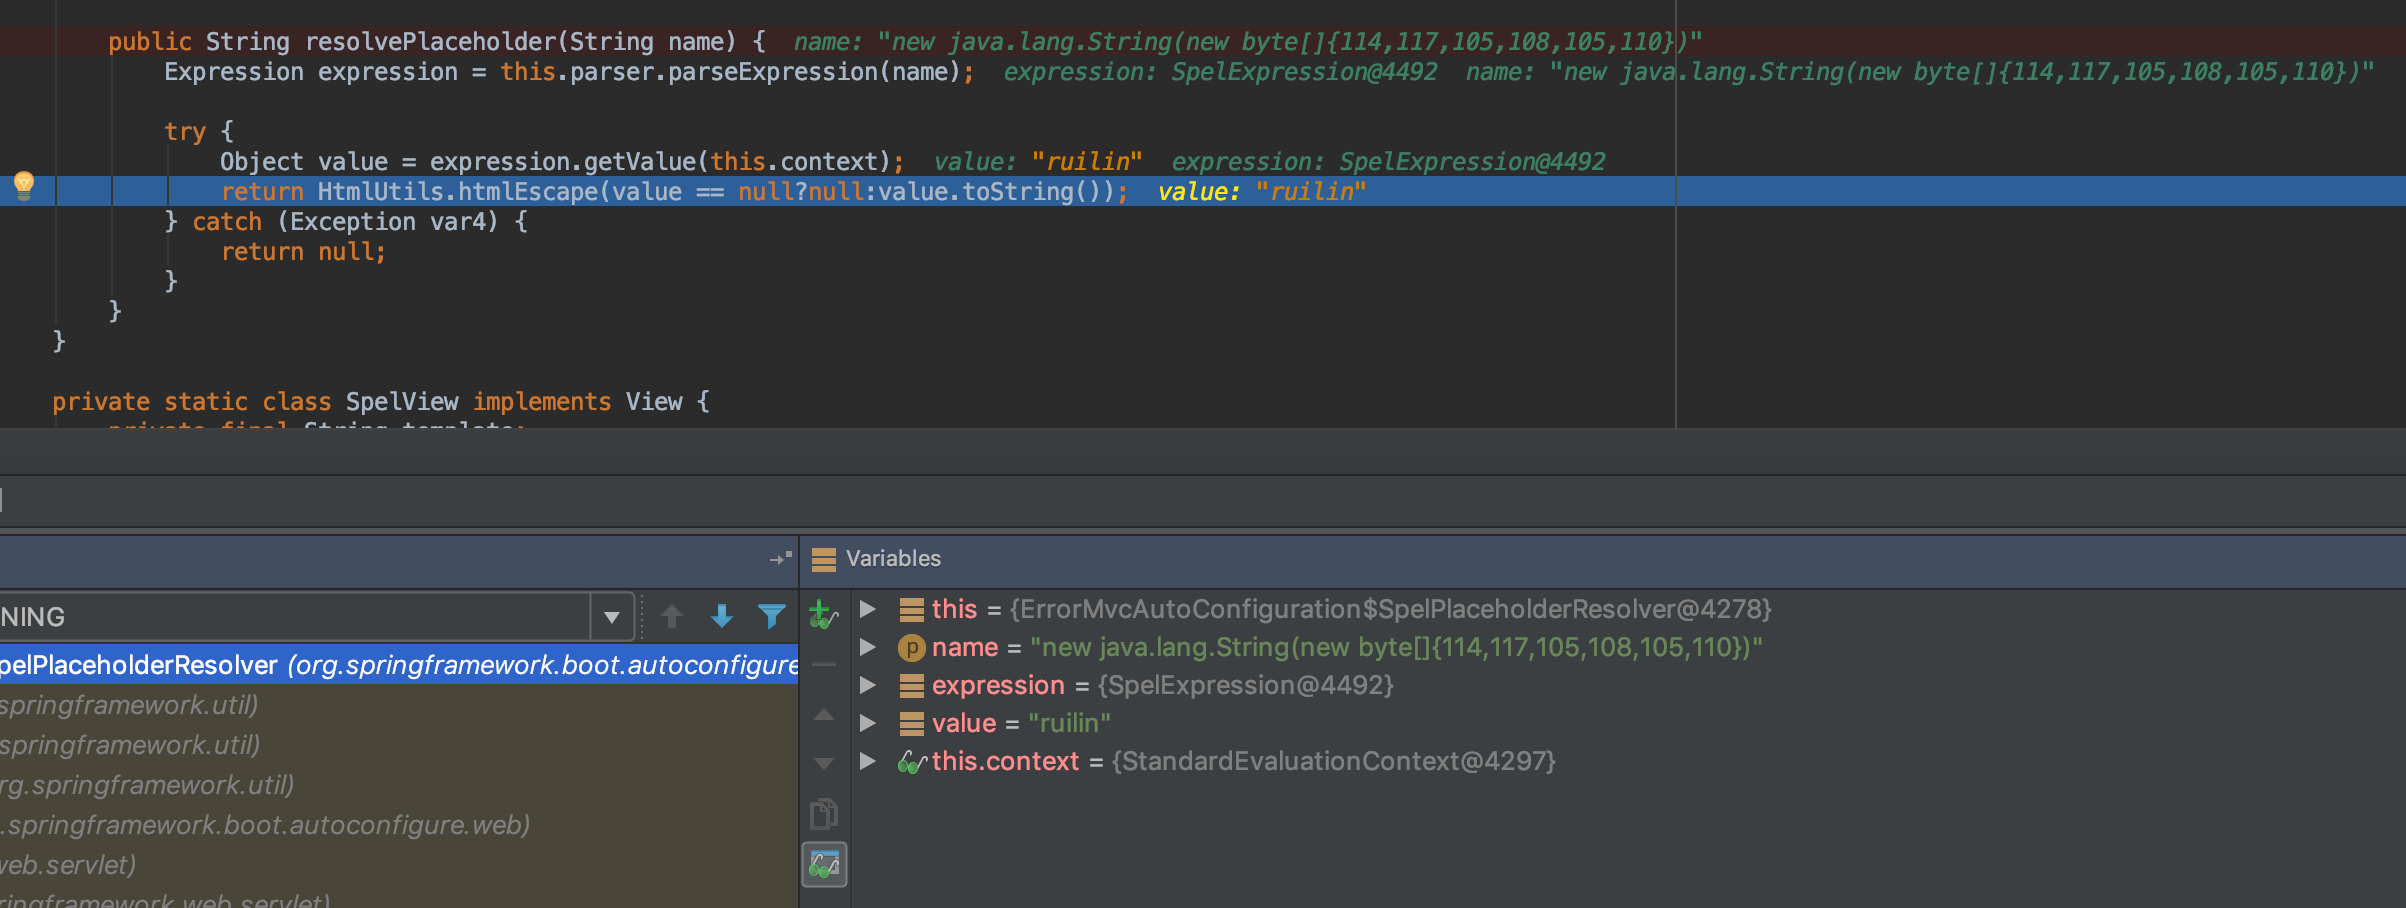This screenshot has width=2406, height=908.
Task: Click the restore layout pin icon
Action: tap(781, 558)
